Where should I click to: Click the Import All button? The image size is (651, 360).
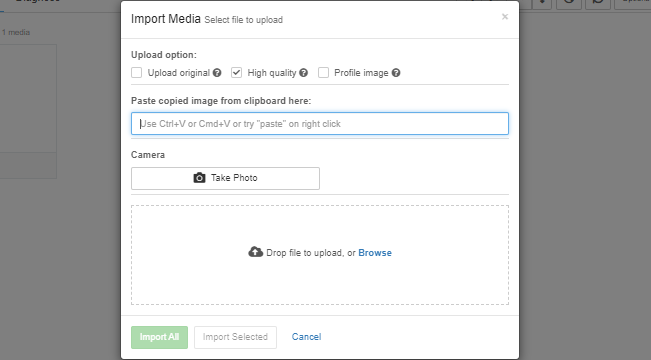(x=159, y=337)
